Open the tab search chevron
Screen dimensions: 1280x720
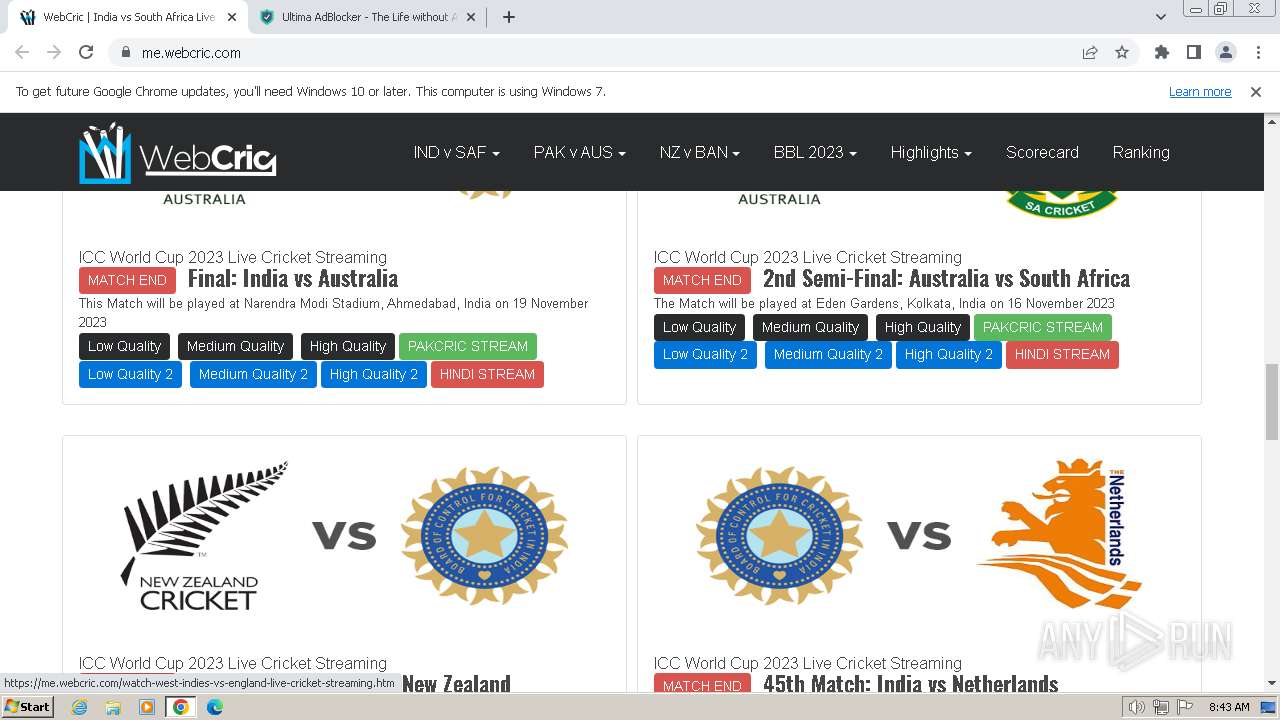click(x=1160, y=17)
